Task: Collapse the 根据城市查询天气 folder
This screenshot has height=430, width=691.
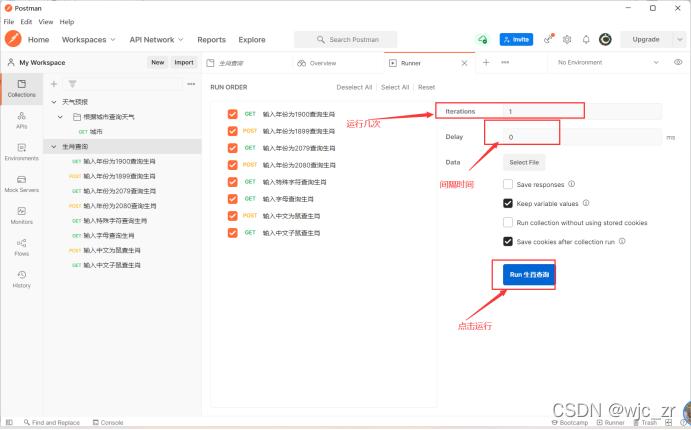Action: click(x=60, y=117)
